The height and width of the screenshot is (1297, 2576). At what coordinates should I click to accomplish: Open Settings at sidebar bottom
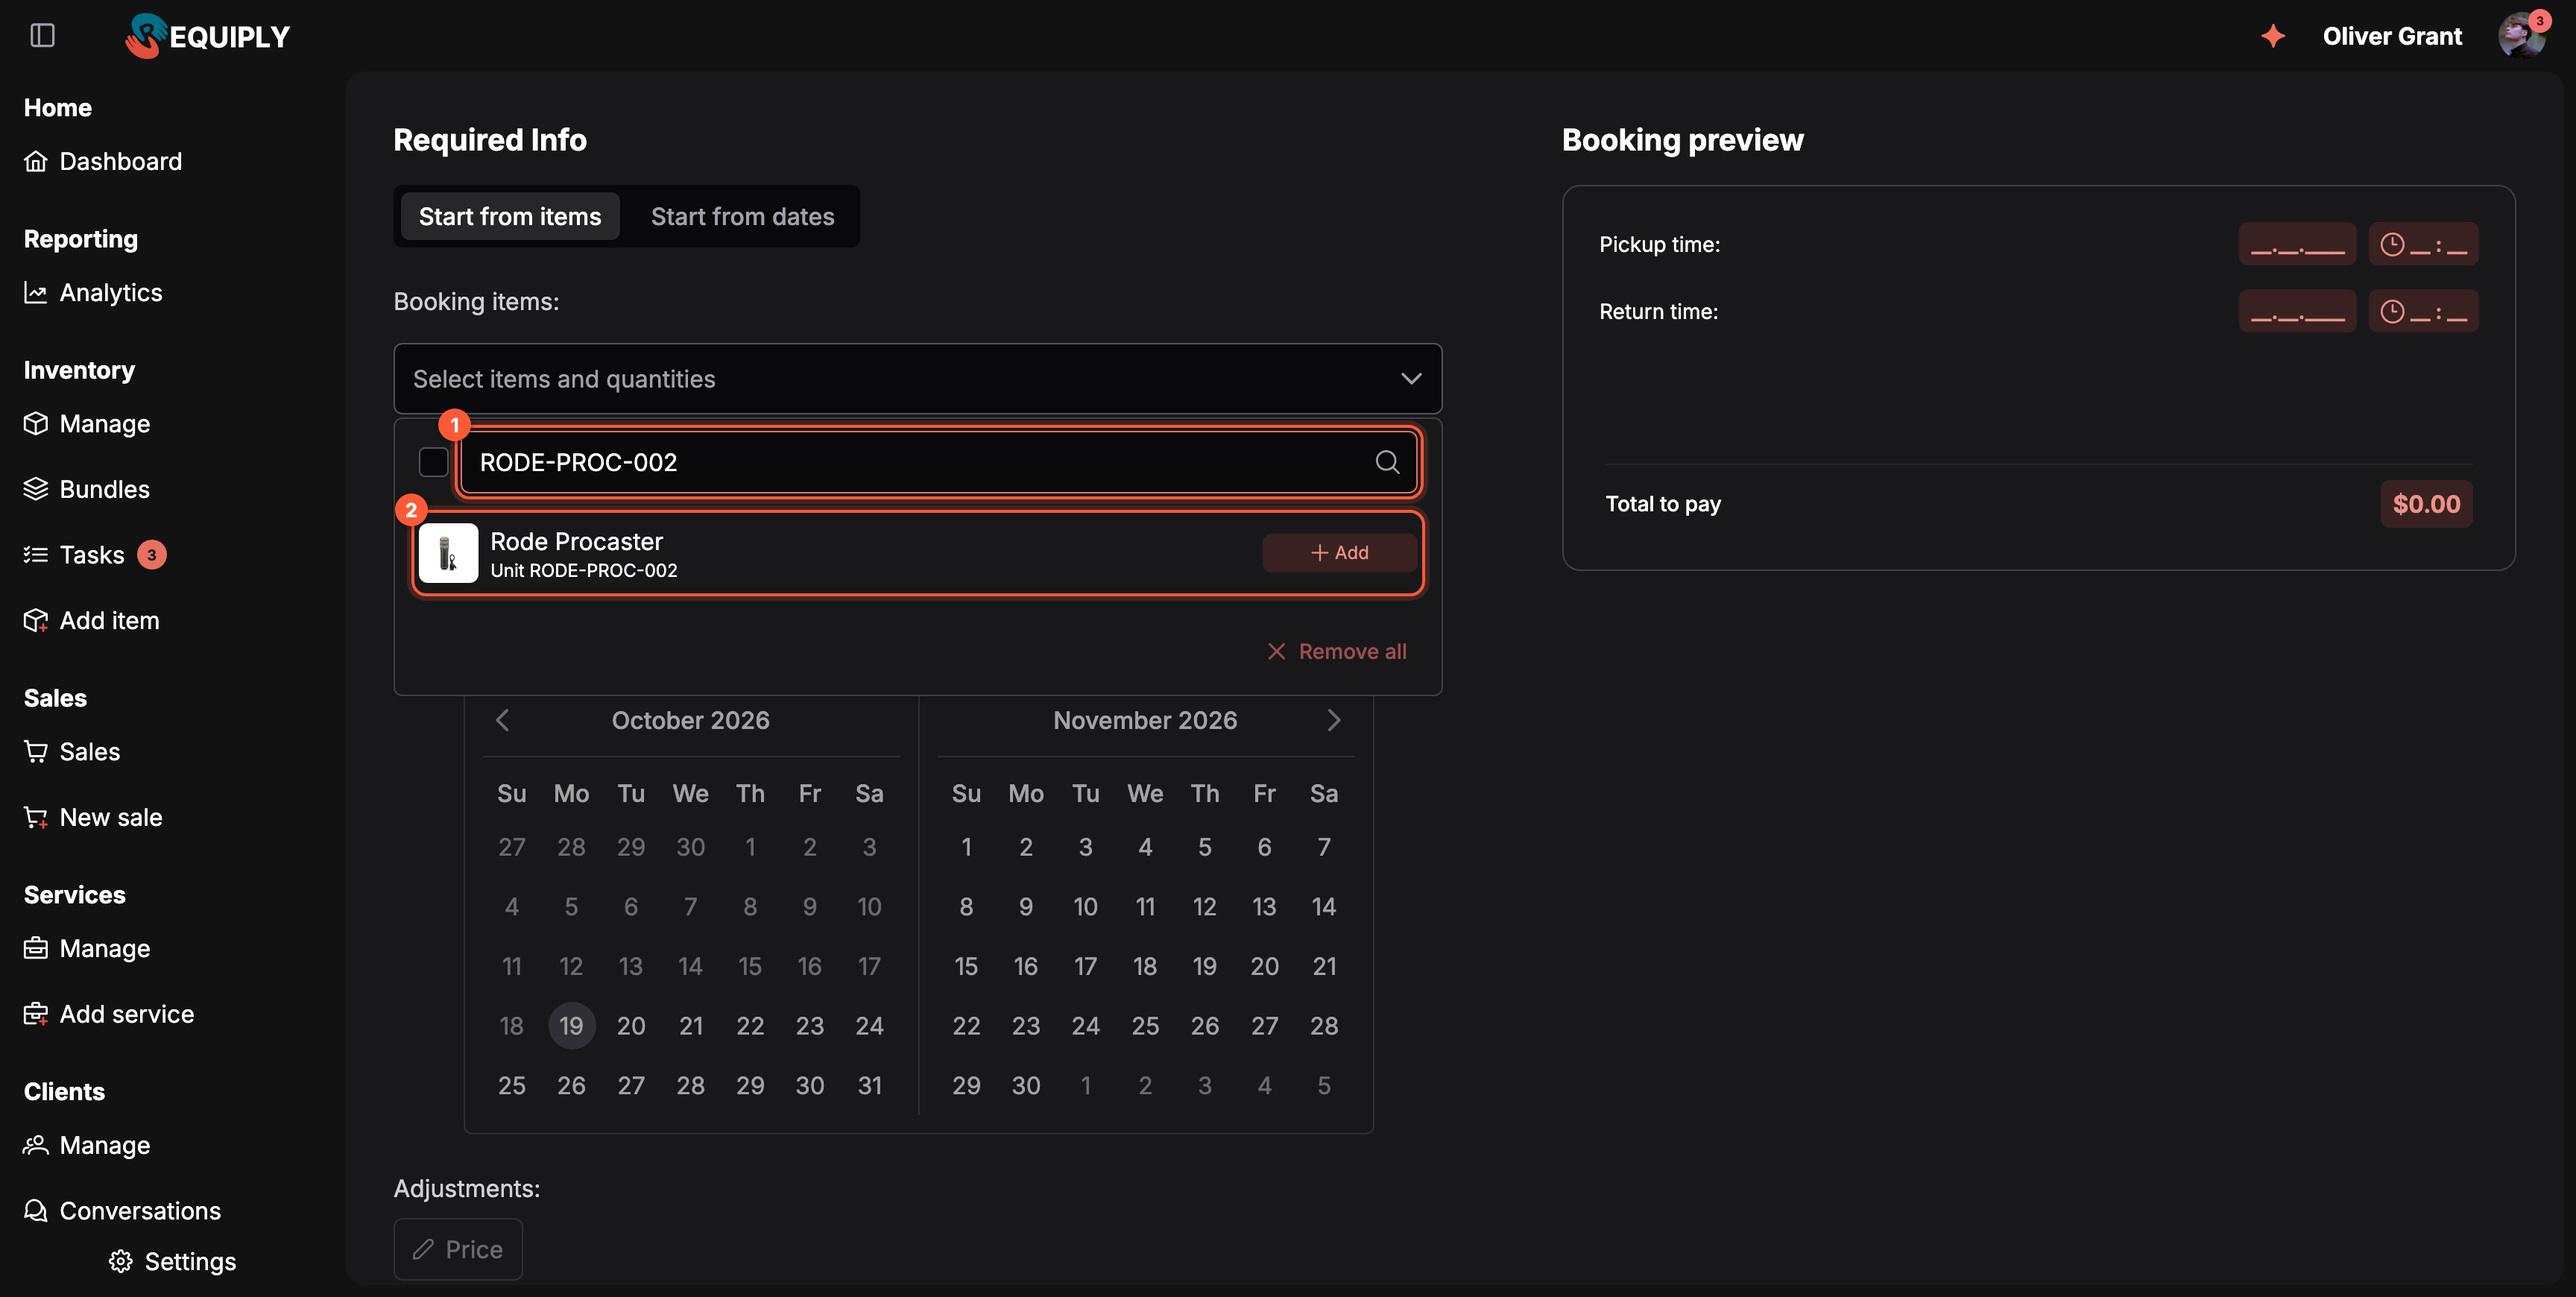click(172, 1261)
